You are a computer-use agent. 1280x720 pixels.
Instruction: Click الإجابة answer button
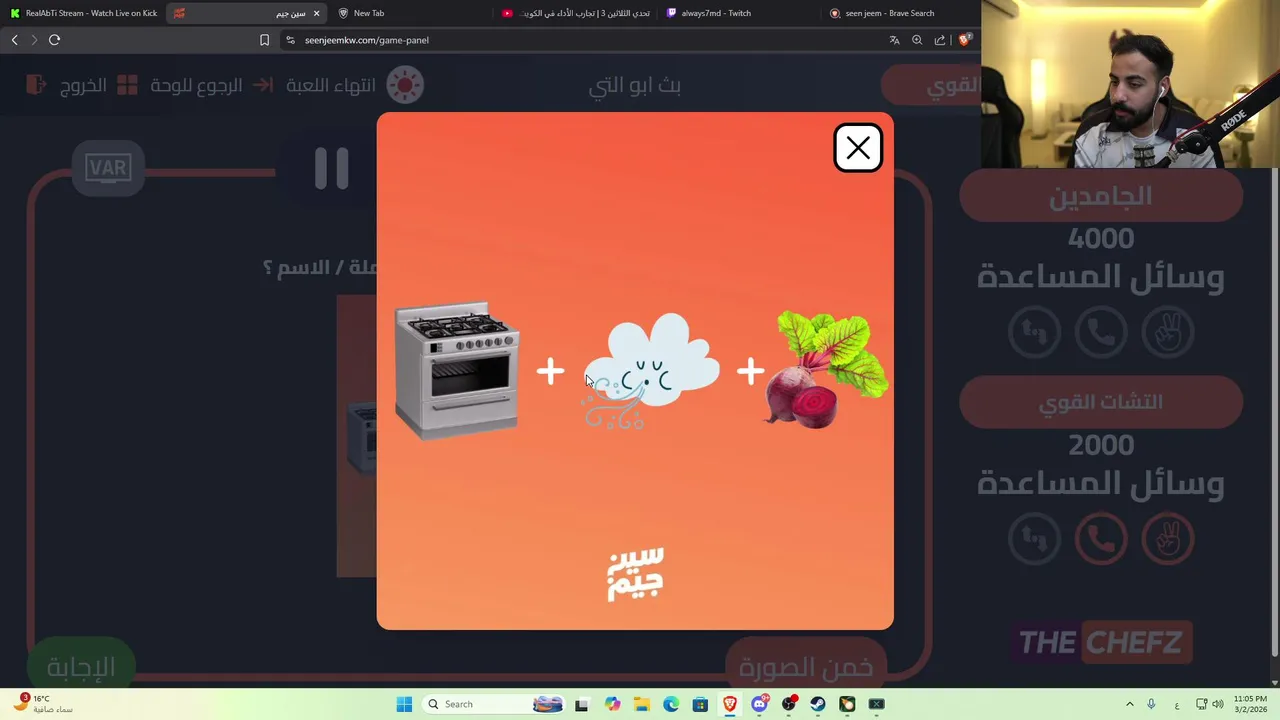(x=81, y=666)
